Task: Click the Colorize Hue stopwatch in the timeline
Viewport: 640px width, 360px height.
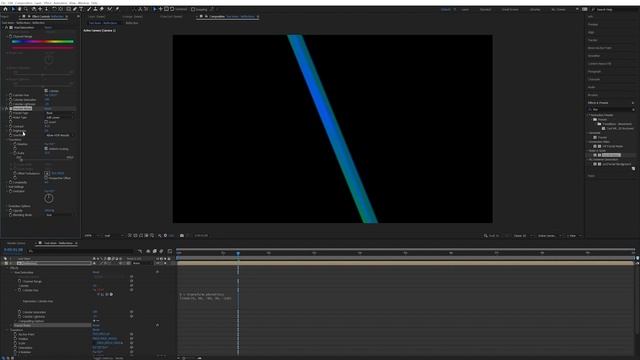Action: click(19, 290)
